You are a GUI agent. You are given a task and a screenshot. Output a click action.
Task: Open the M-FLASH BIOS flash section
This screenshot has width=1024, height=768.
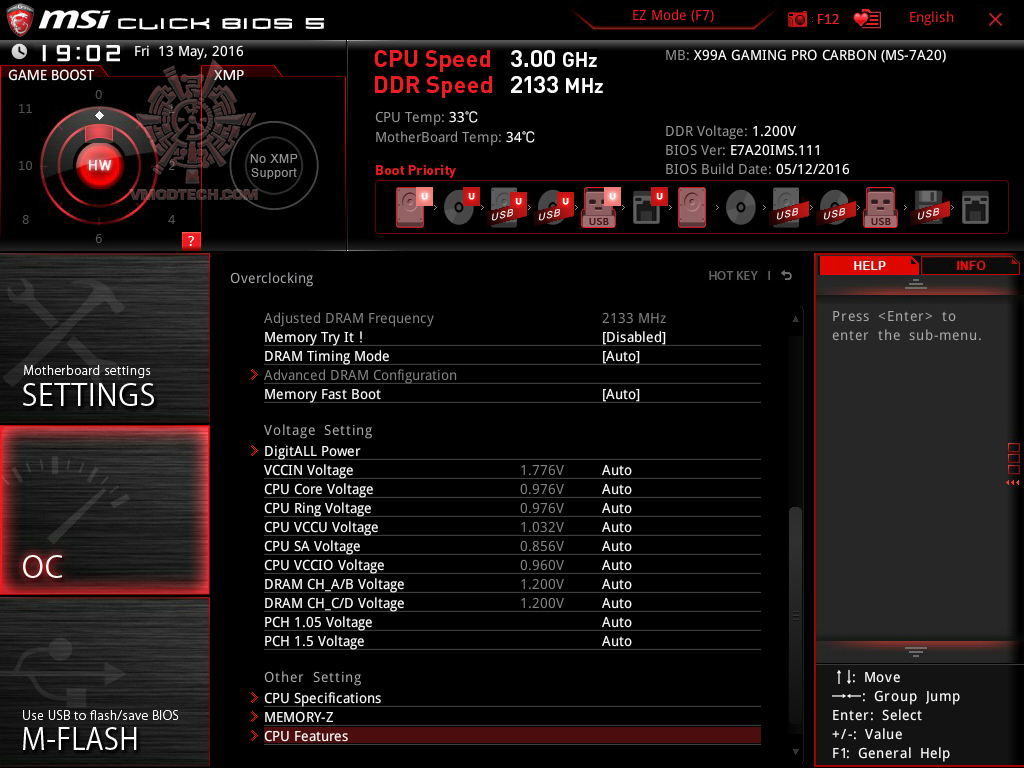coord(104,682)
